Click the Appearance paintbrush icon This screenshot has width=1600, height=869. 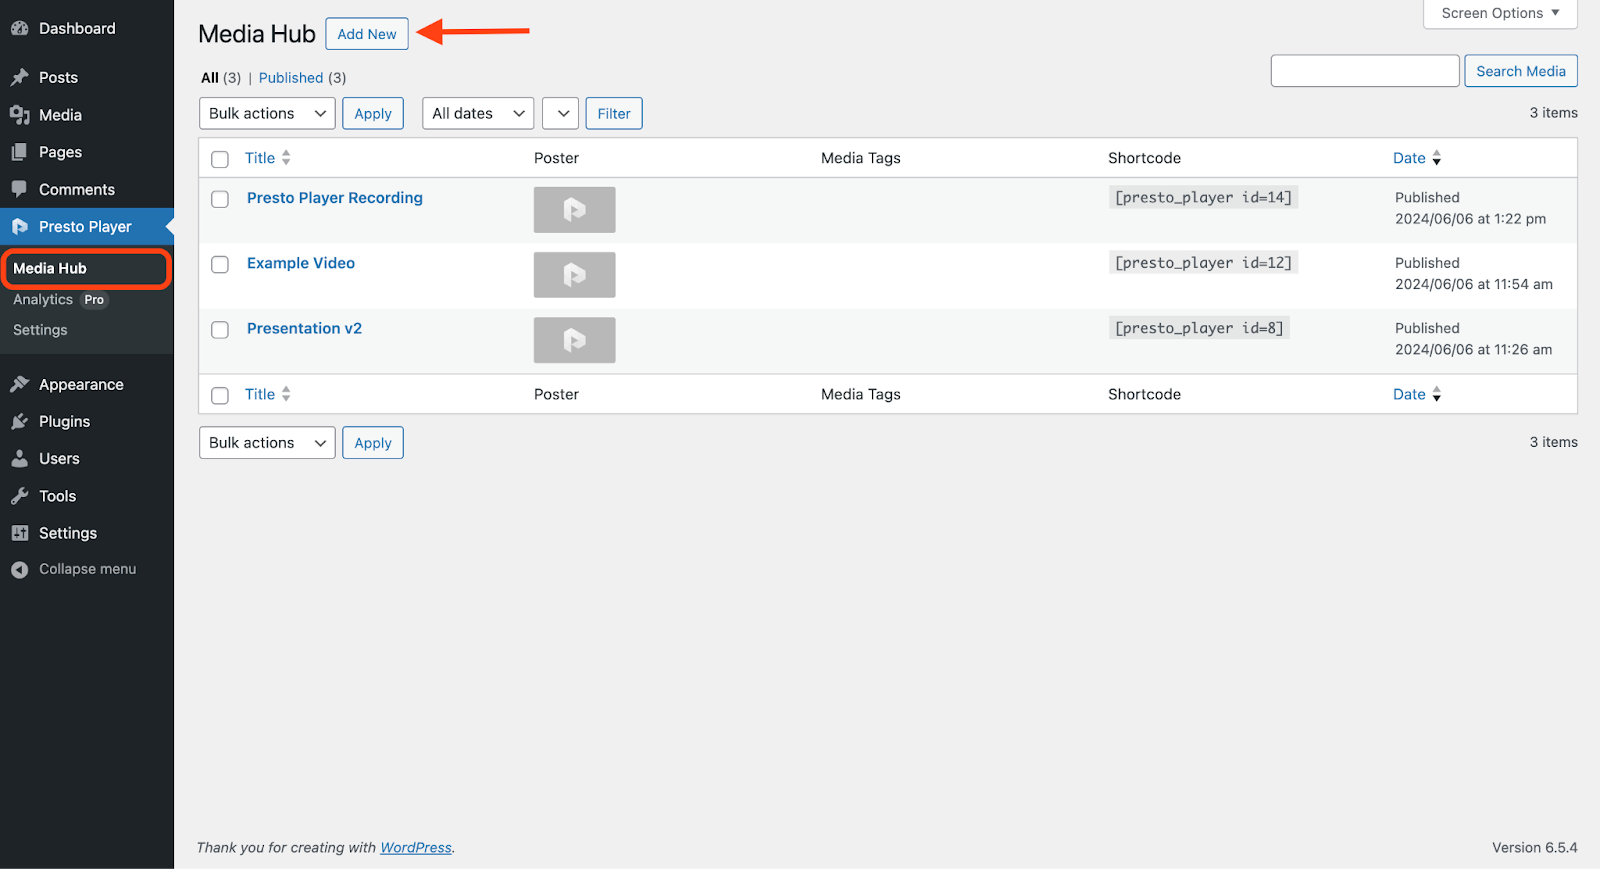pyautogui.click(x=19, y=384)
